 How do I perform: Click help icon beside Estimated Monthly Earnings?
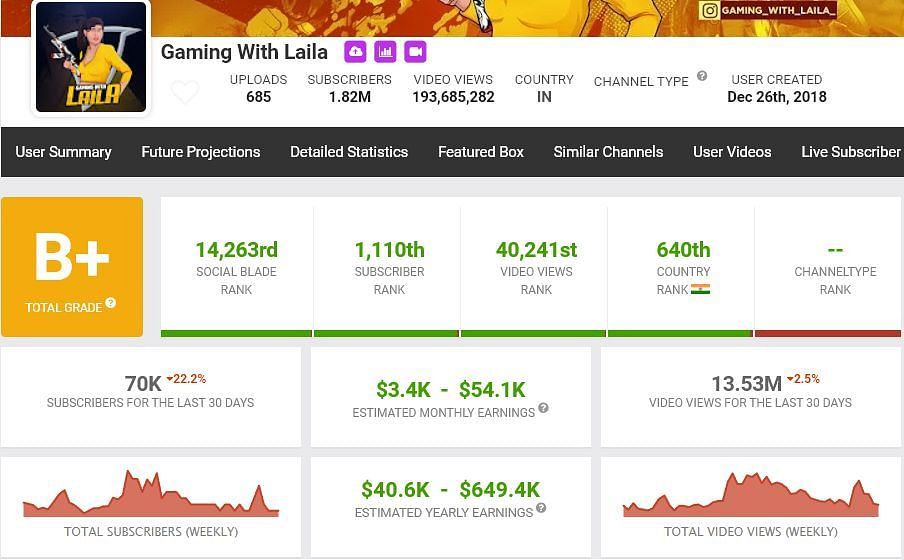point(543,408)
